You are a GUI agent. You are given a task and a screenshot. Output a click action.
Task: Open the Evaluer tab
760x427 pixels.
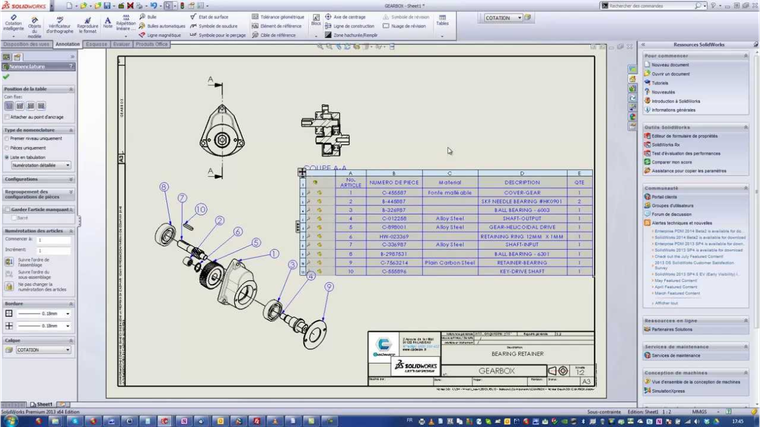(122, 45)
